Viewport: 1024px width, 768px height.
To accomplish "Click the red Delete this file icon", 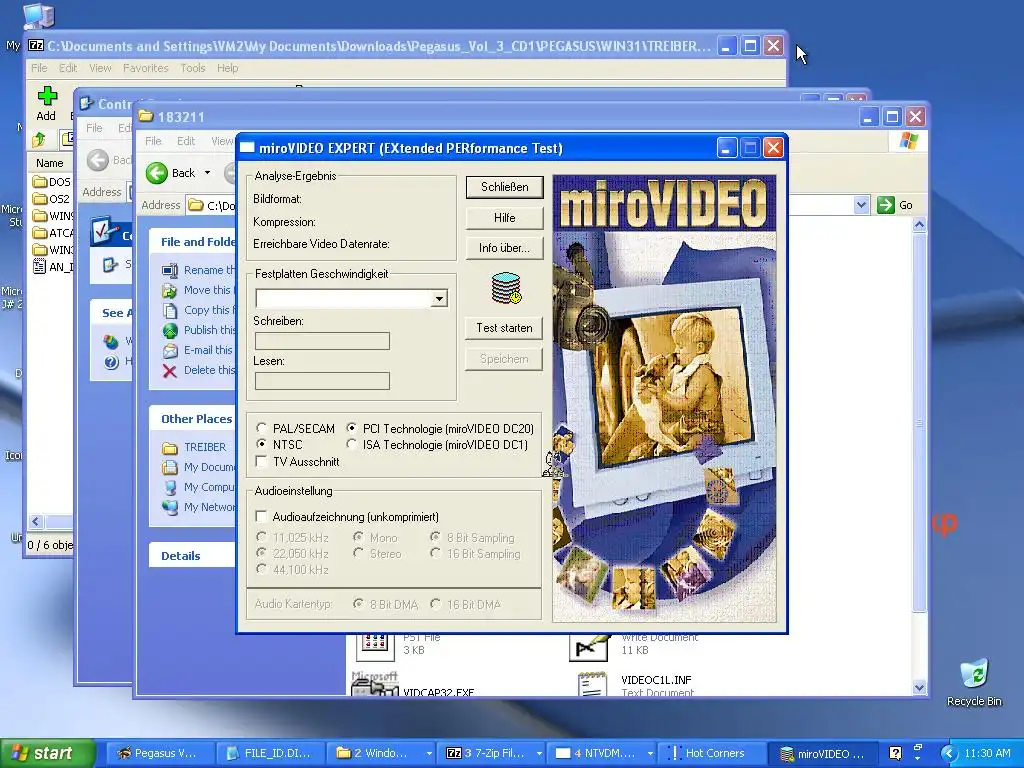I will point(170,370).
